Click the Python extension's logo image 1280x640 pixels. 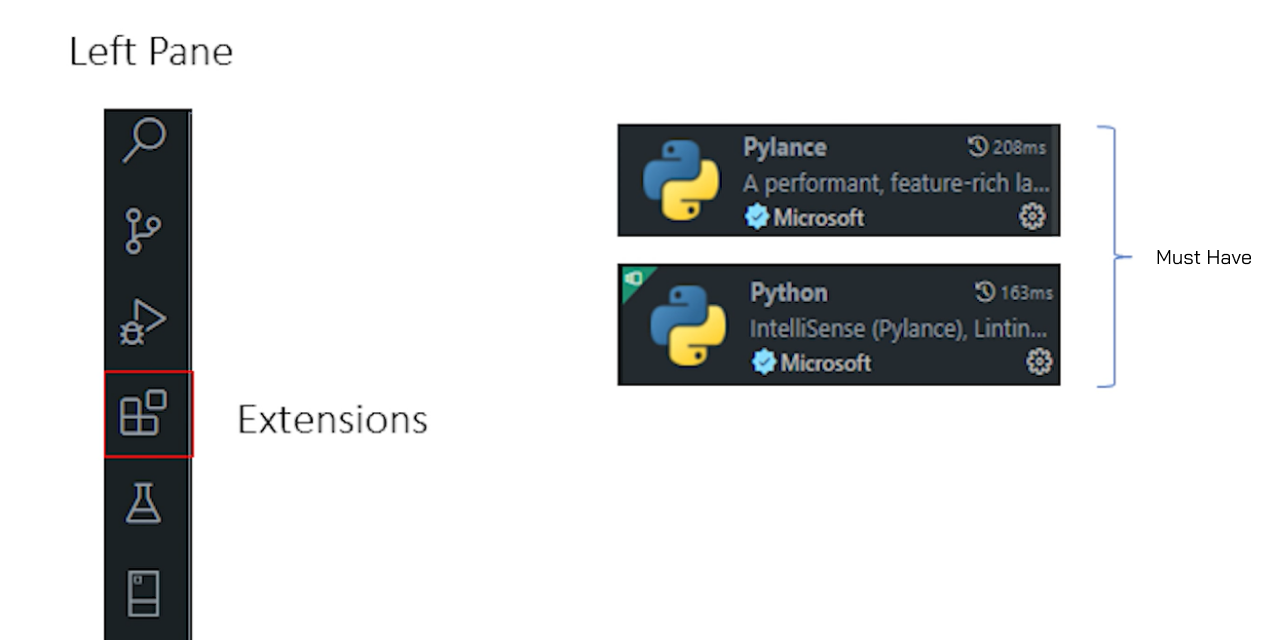click(688, 325)
